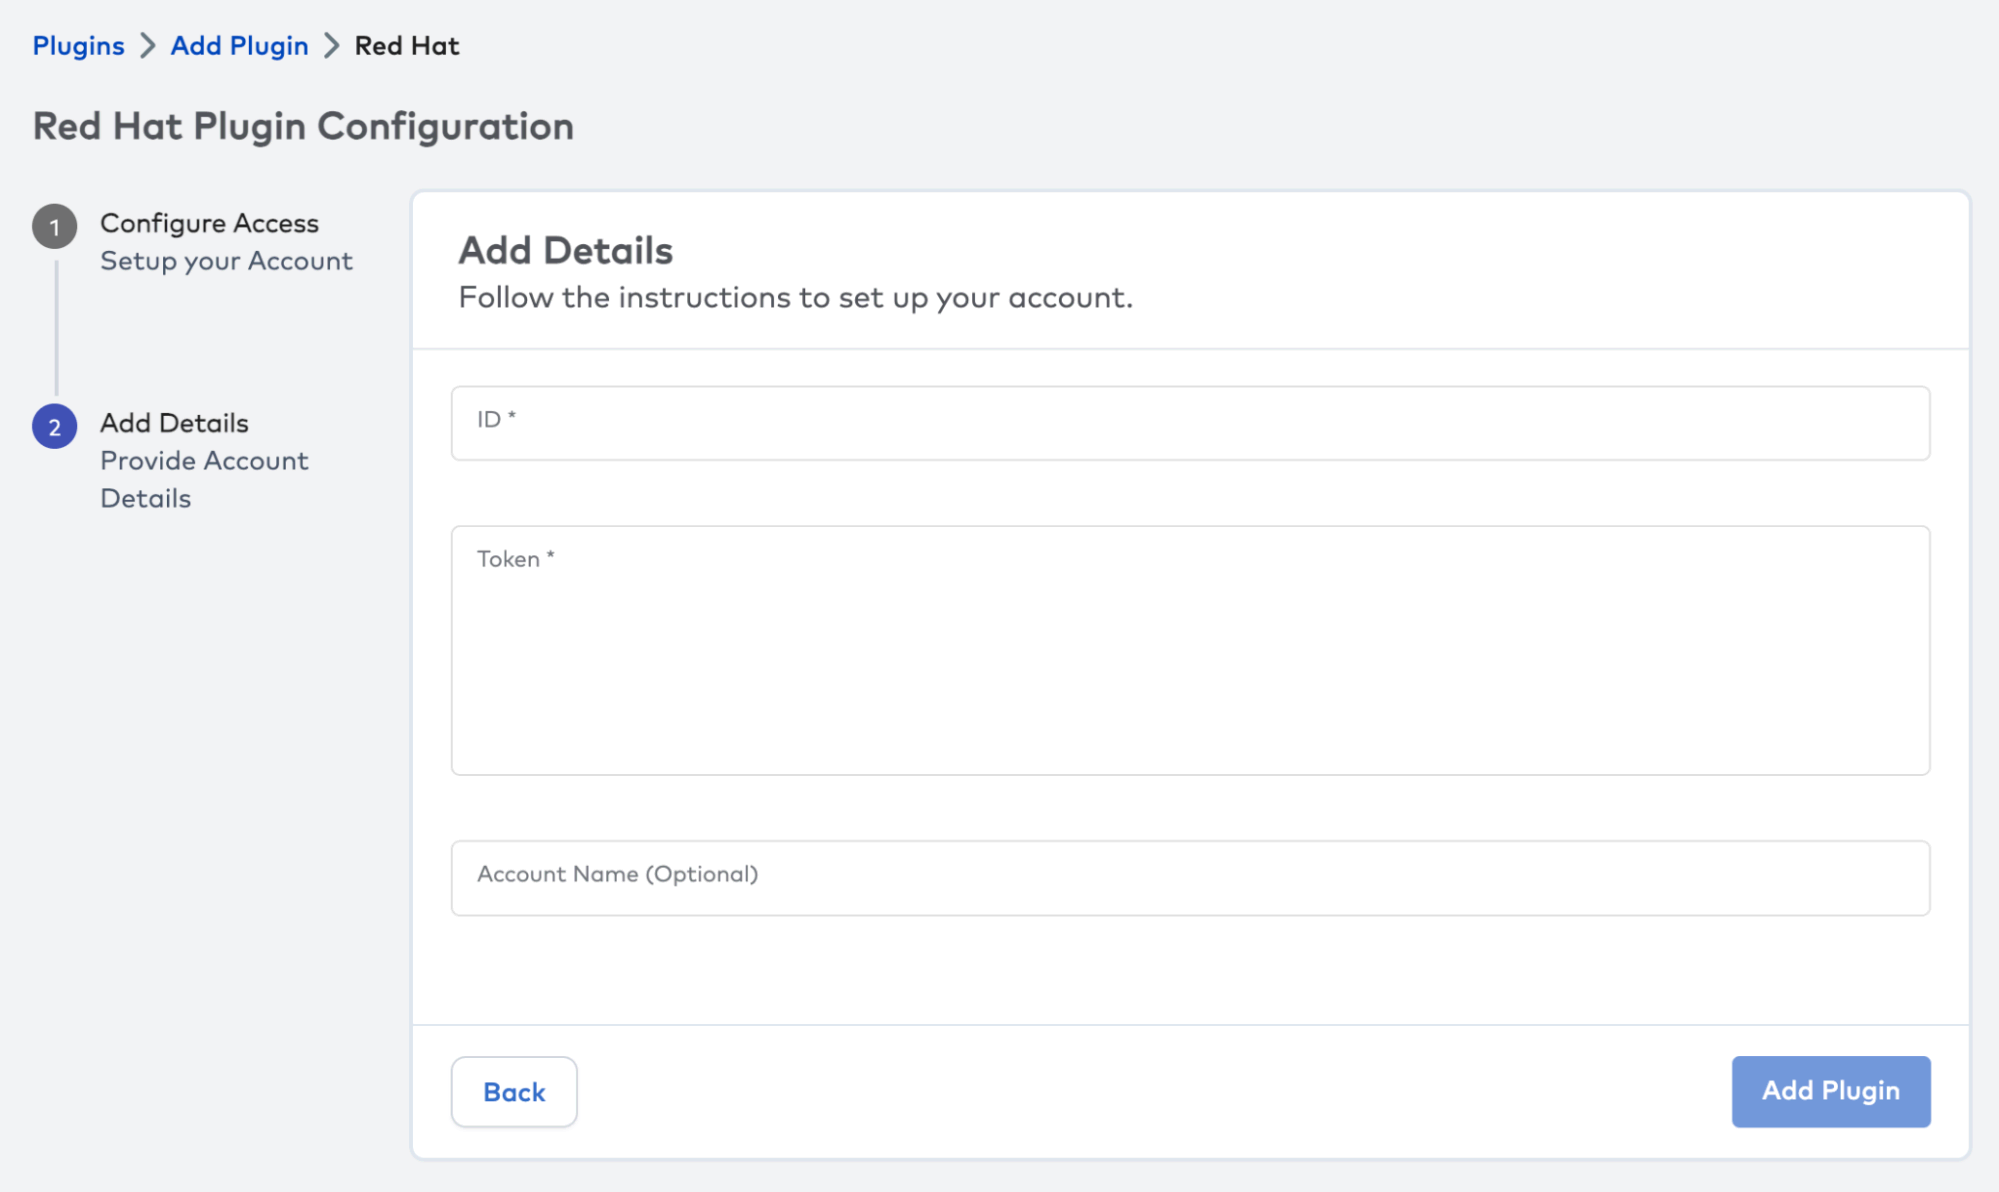
Task: Focus the Account Name (Optional) field
Action: click(1190, 877)
